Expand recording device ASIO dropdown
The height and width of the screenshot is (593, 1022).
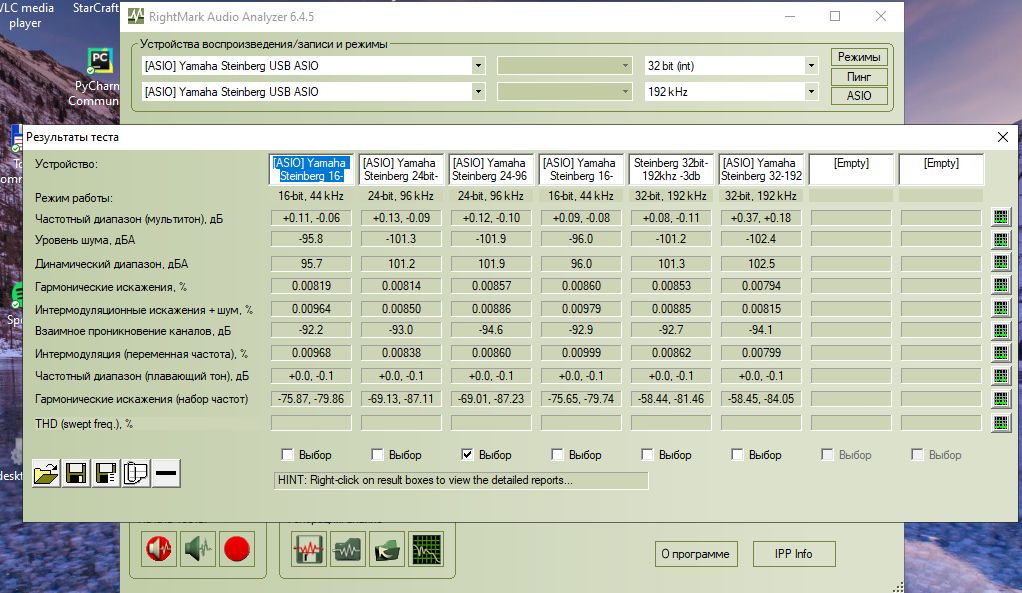pyautogui.click(x=478, y=92)
